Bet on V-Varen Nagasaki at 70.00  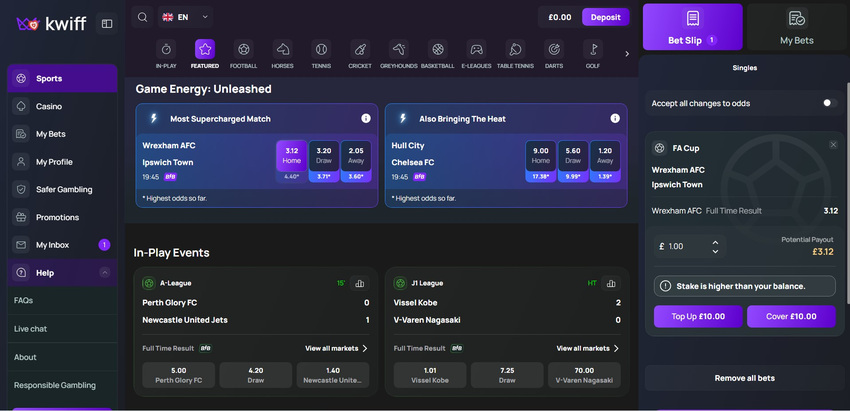(584, 375)
